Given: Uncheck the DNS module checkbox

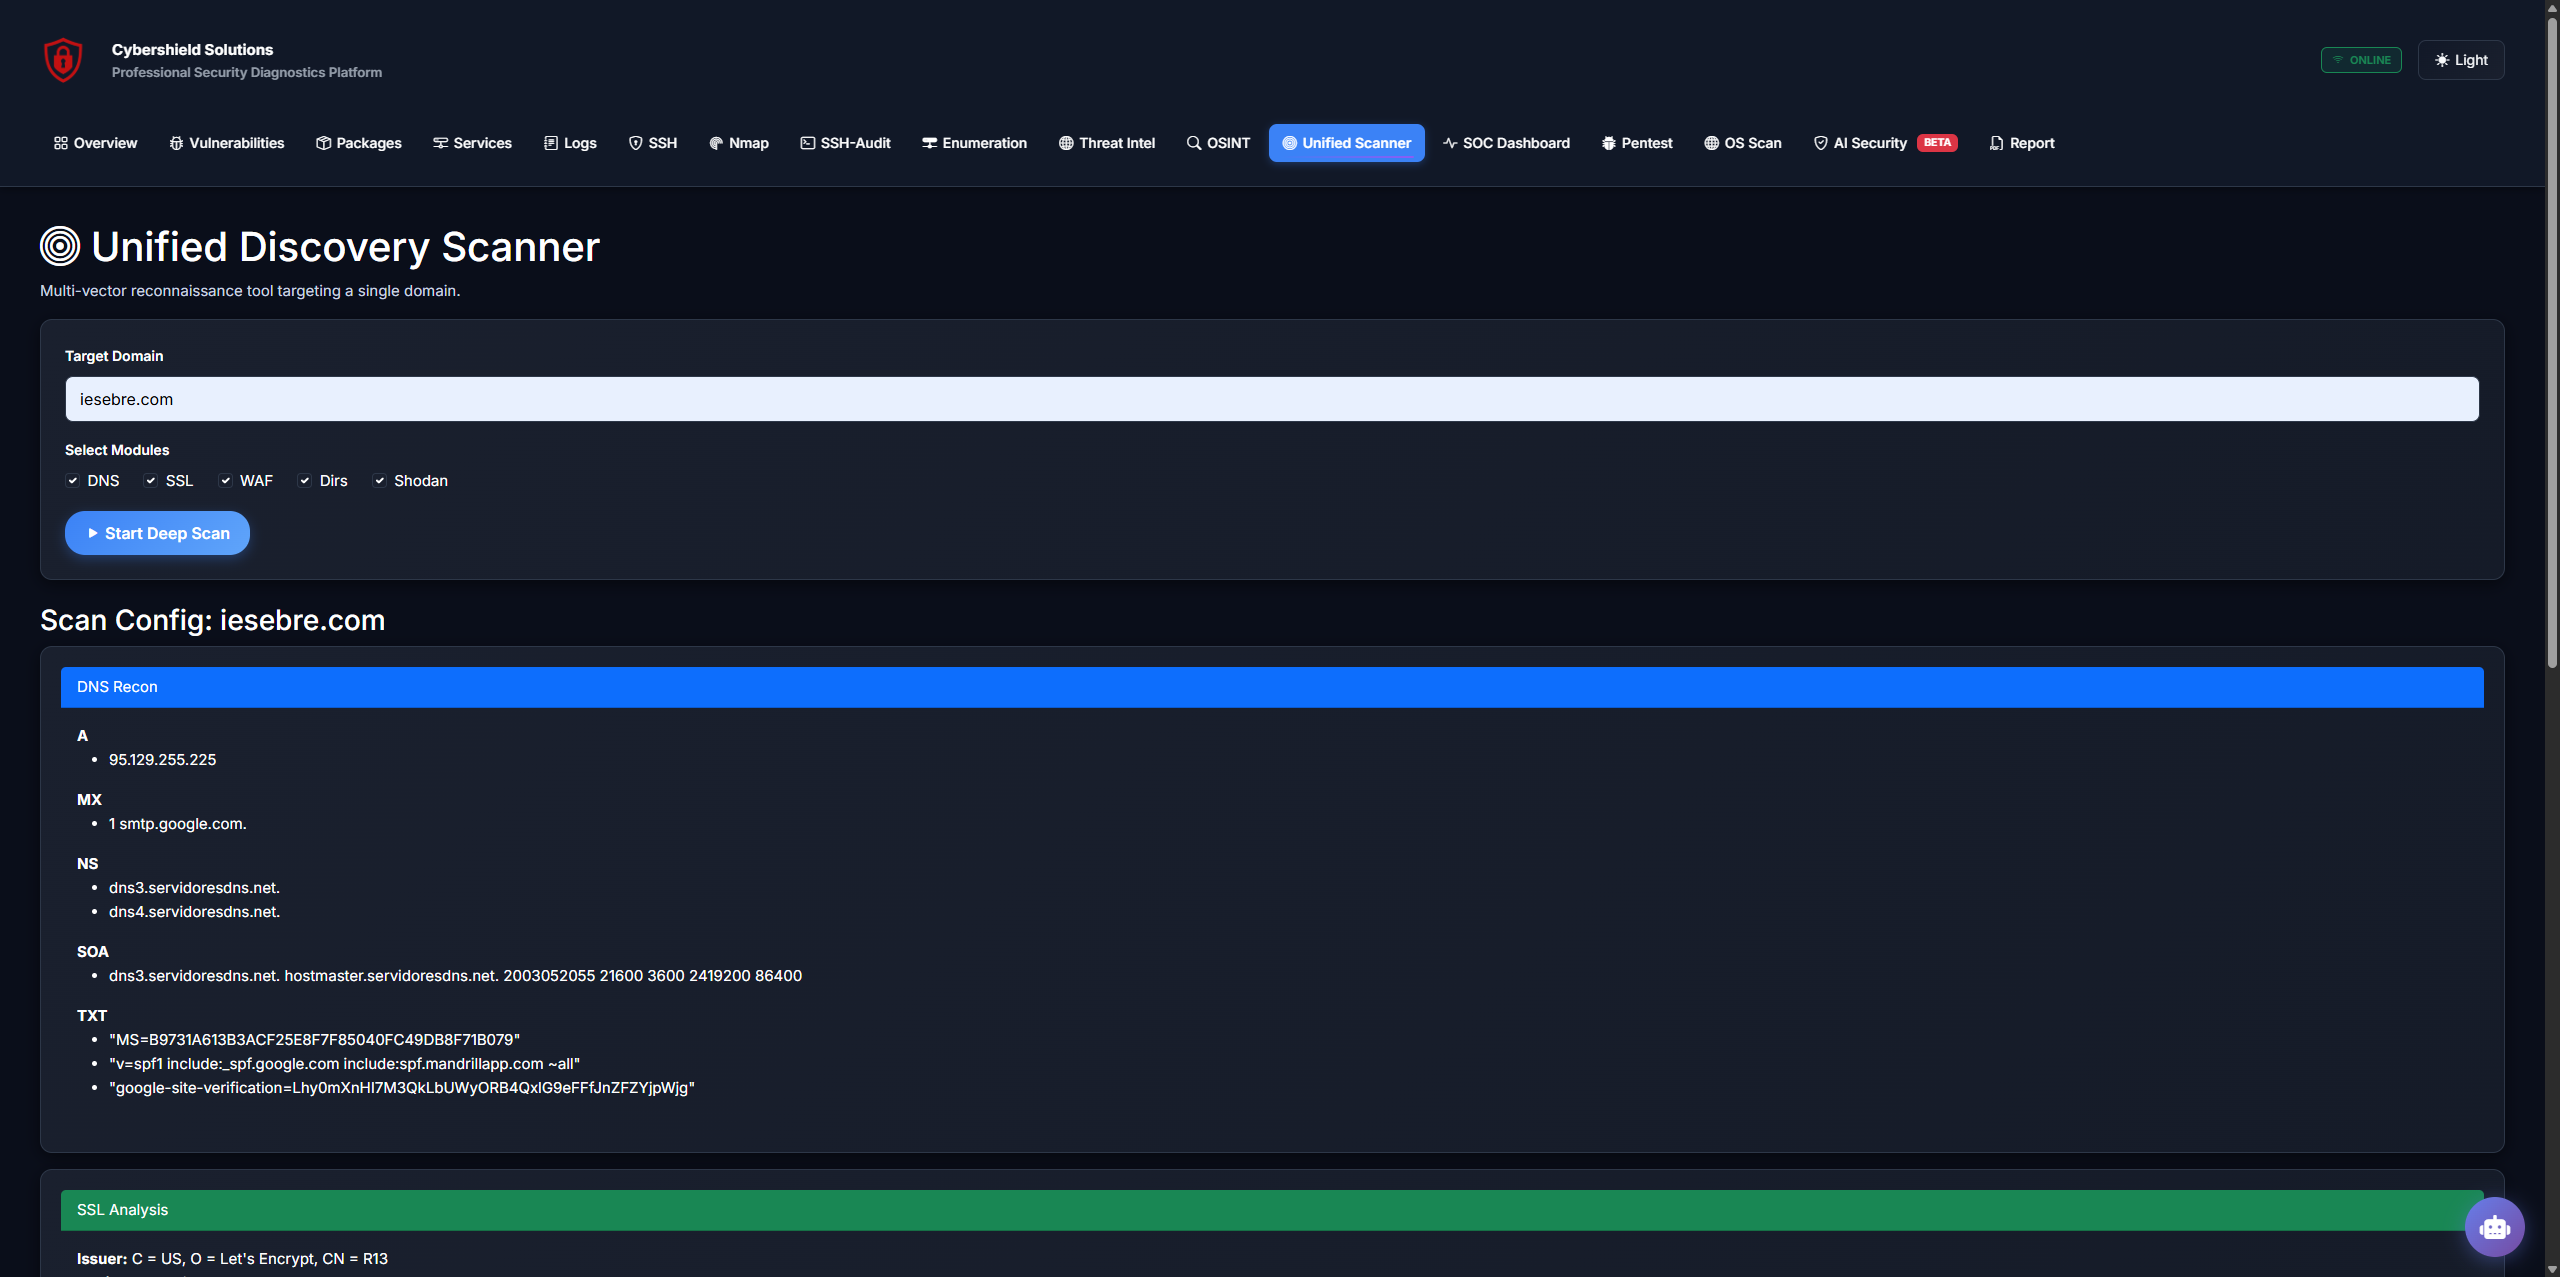Looking at the screenshot, I should point(72,480).
